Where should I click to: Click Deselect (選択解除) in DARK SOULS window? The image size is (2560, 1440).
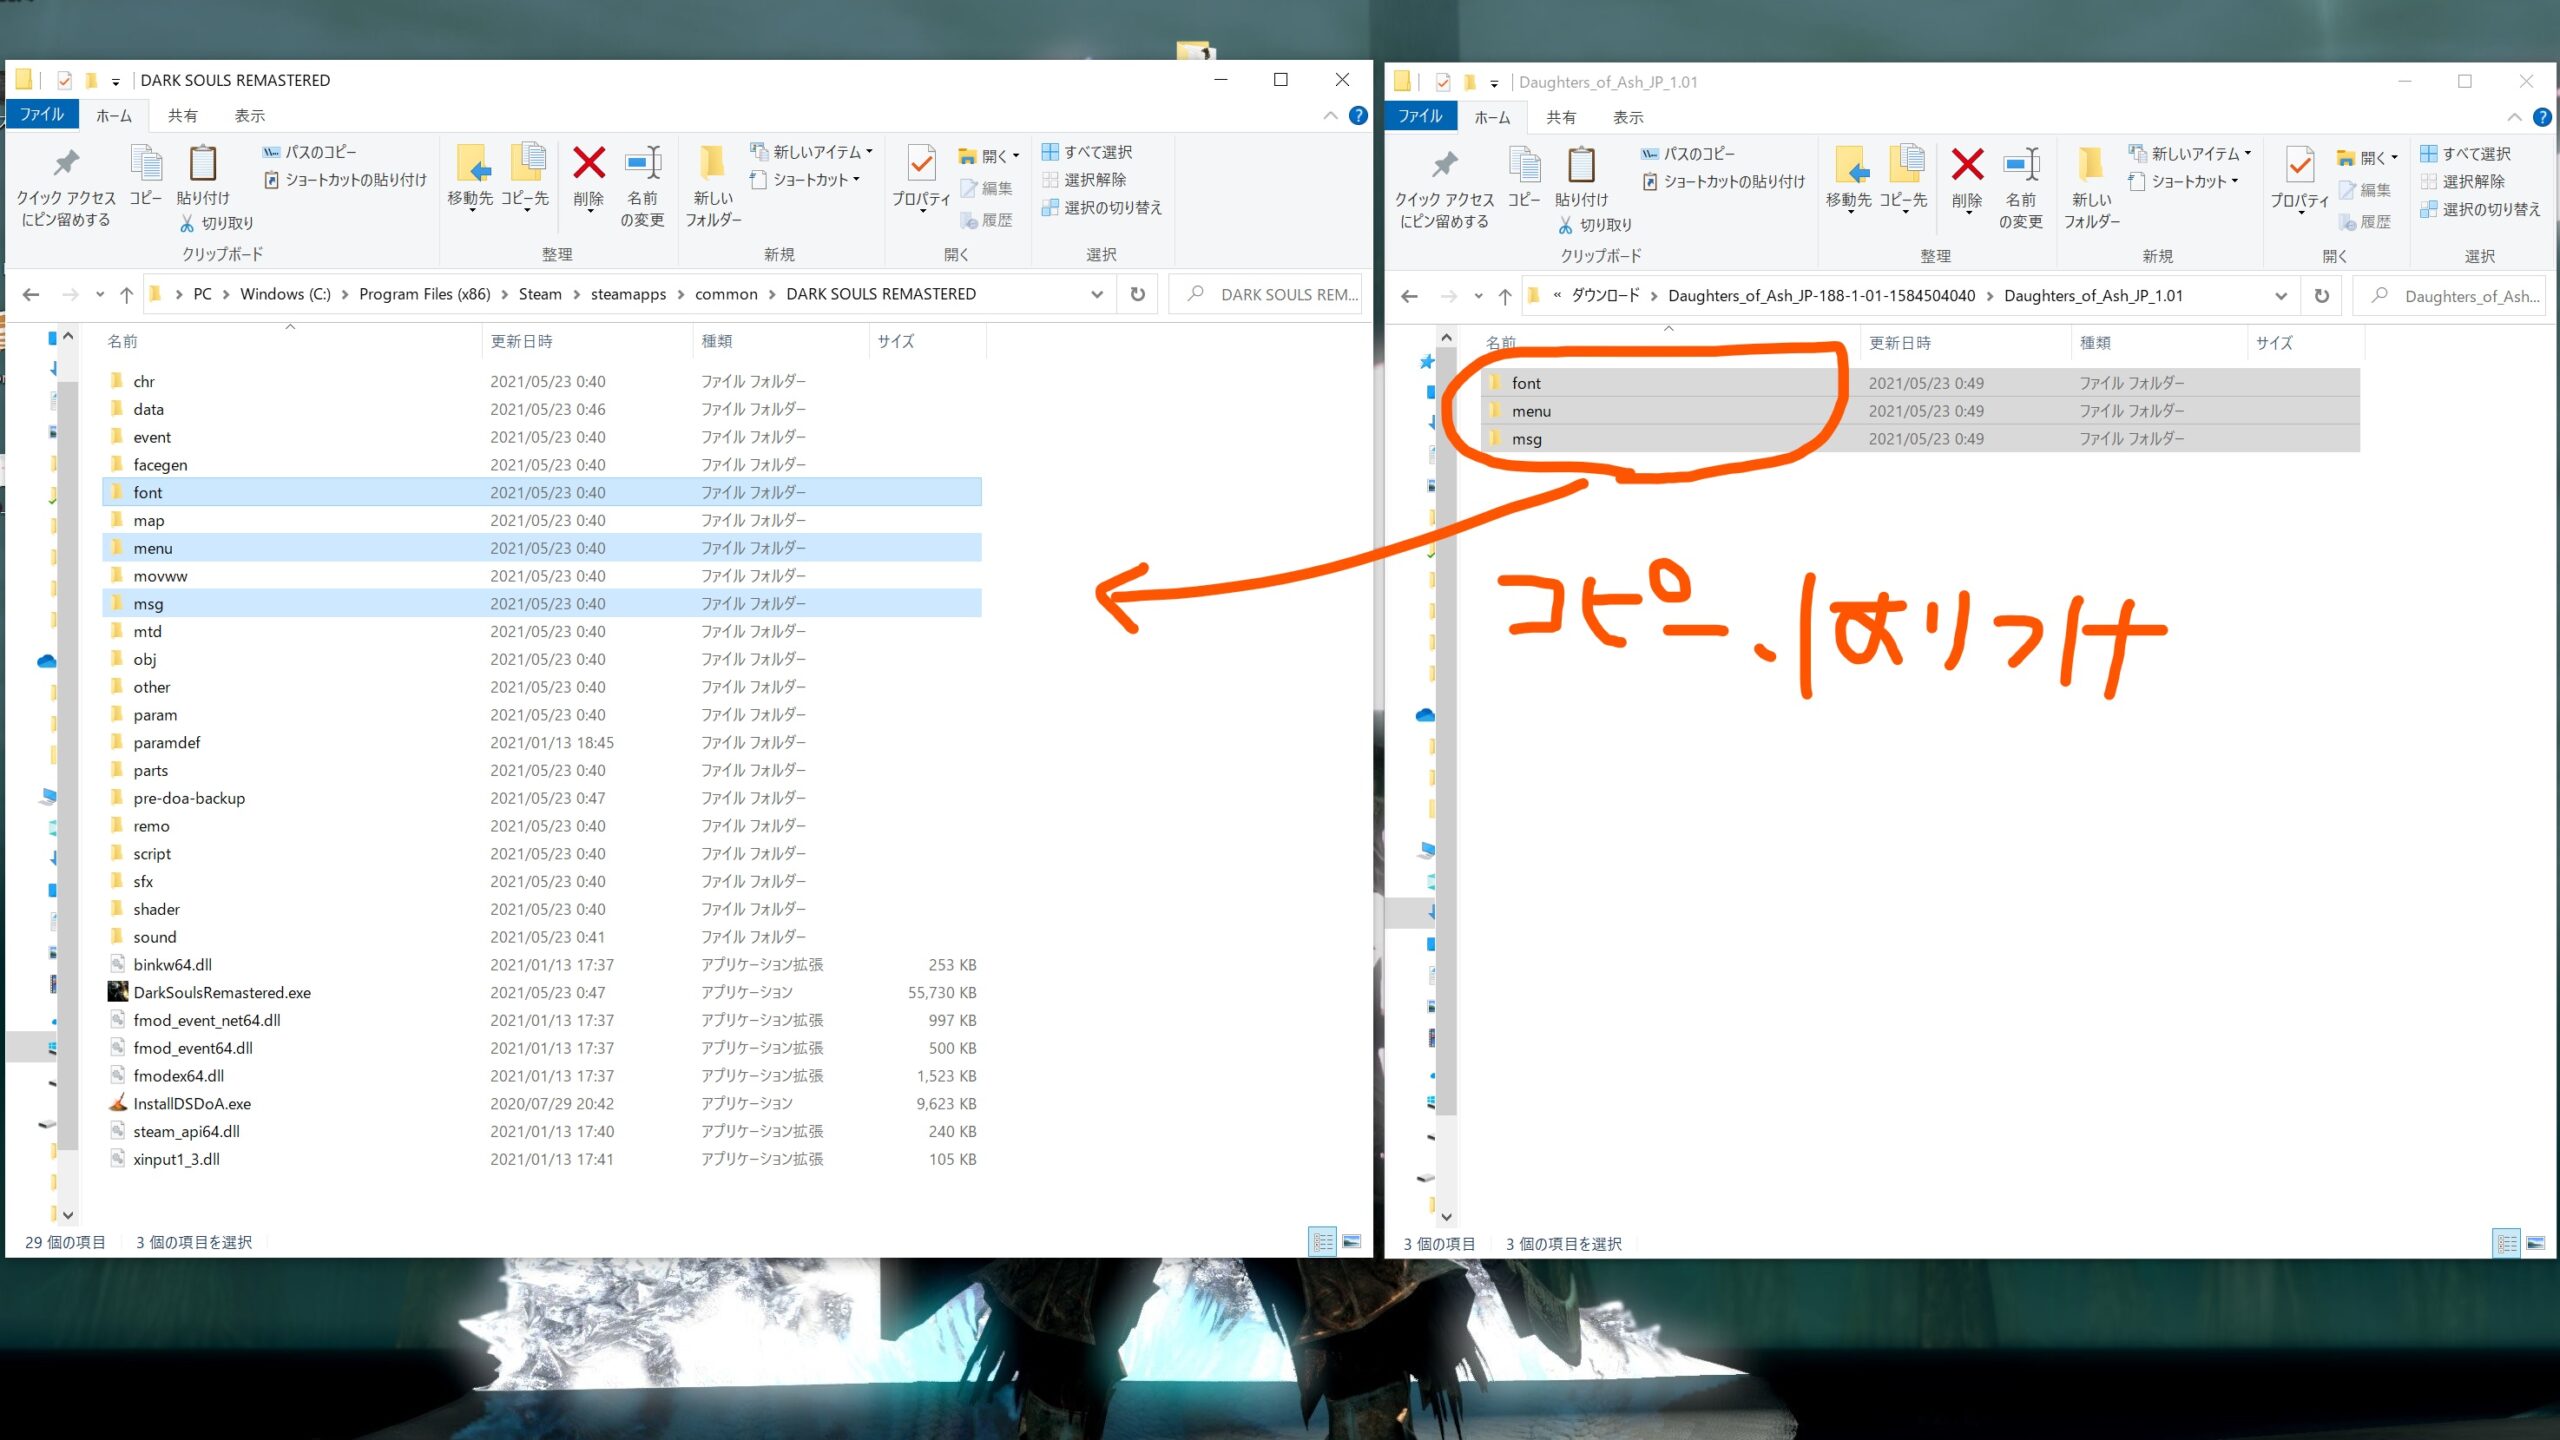coord(1084,180)
